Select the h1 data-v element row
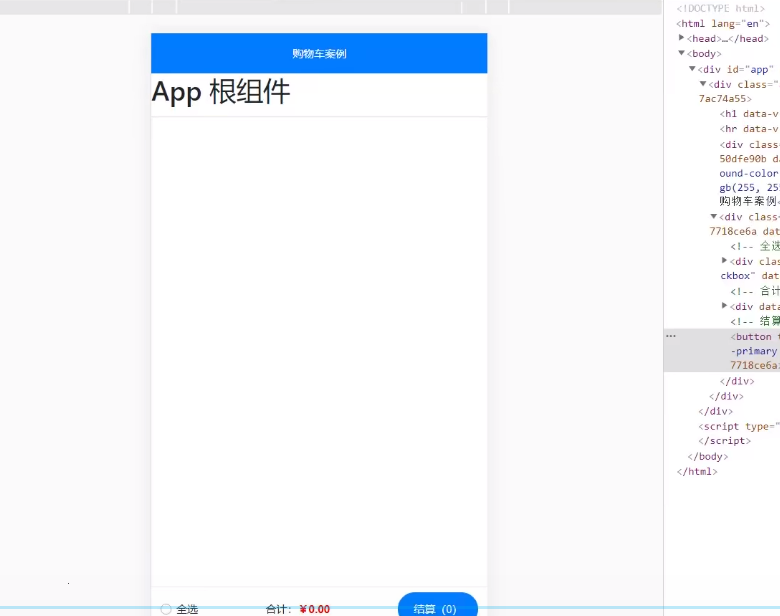Image resolution: width=780 pixels, height=616 pixels. [749, 114]
